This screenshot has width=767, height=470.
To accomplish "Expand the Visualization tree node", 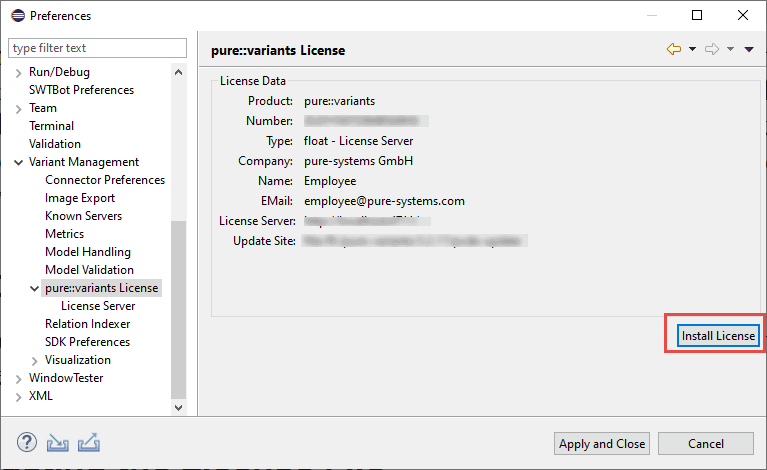I will coord(35,360).
